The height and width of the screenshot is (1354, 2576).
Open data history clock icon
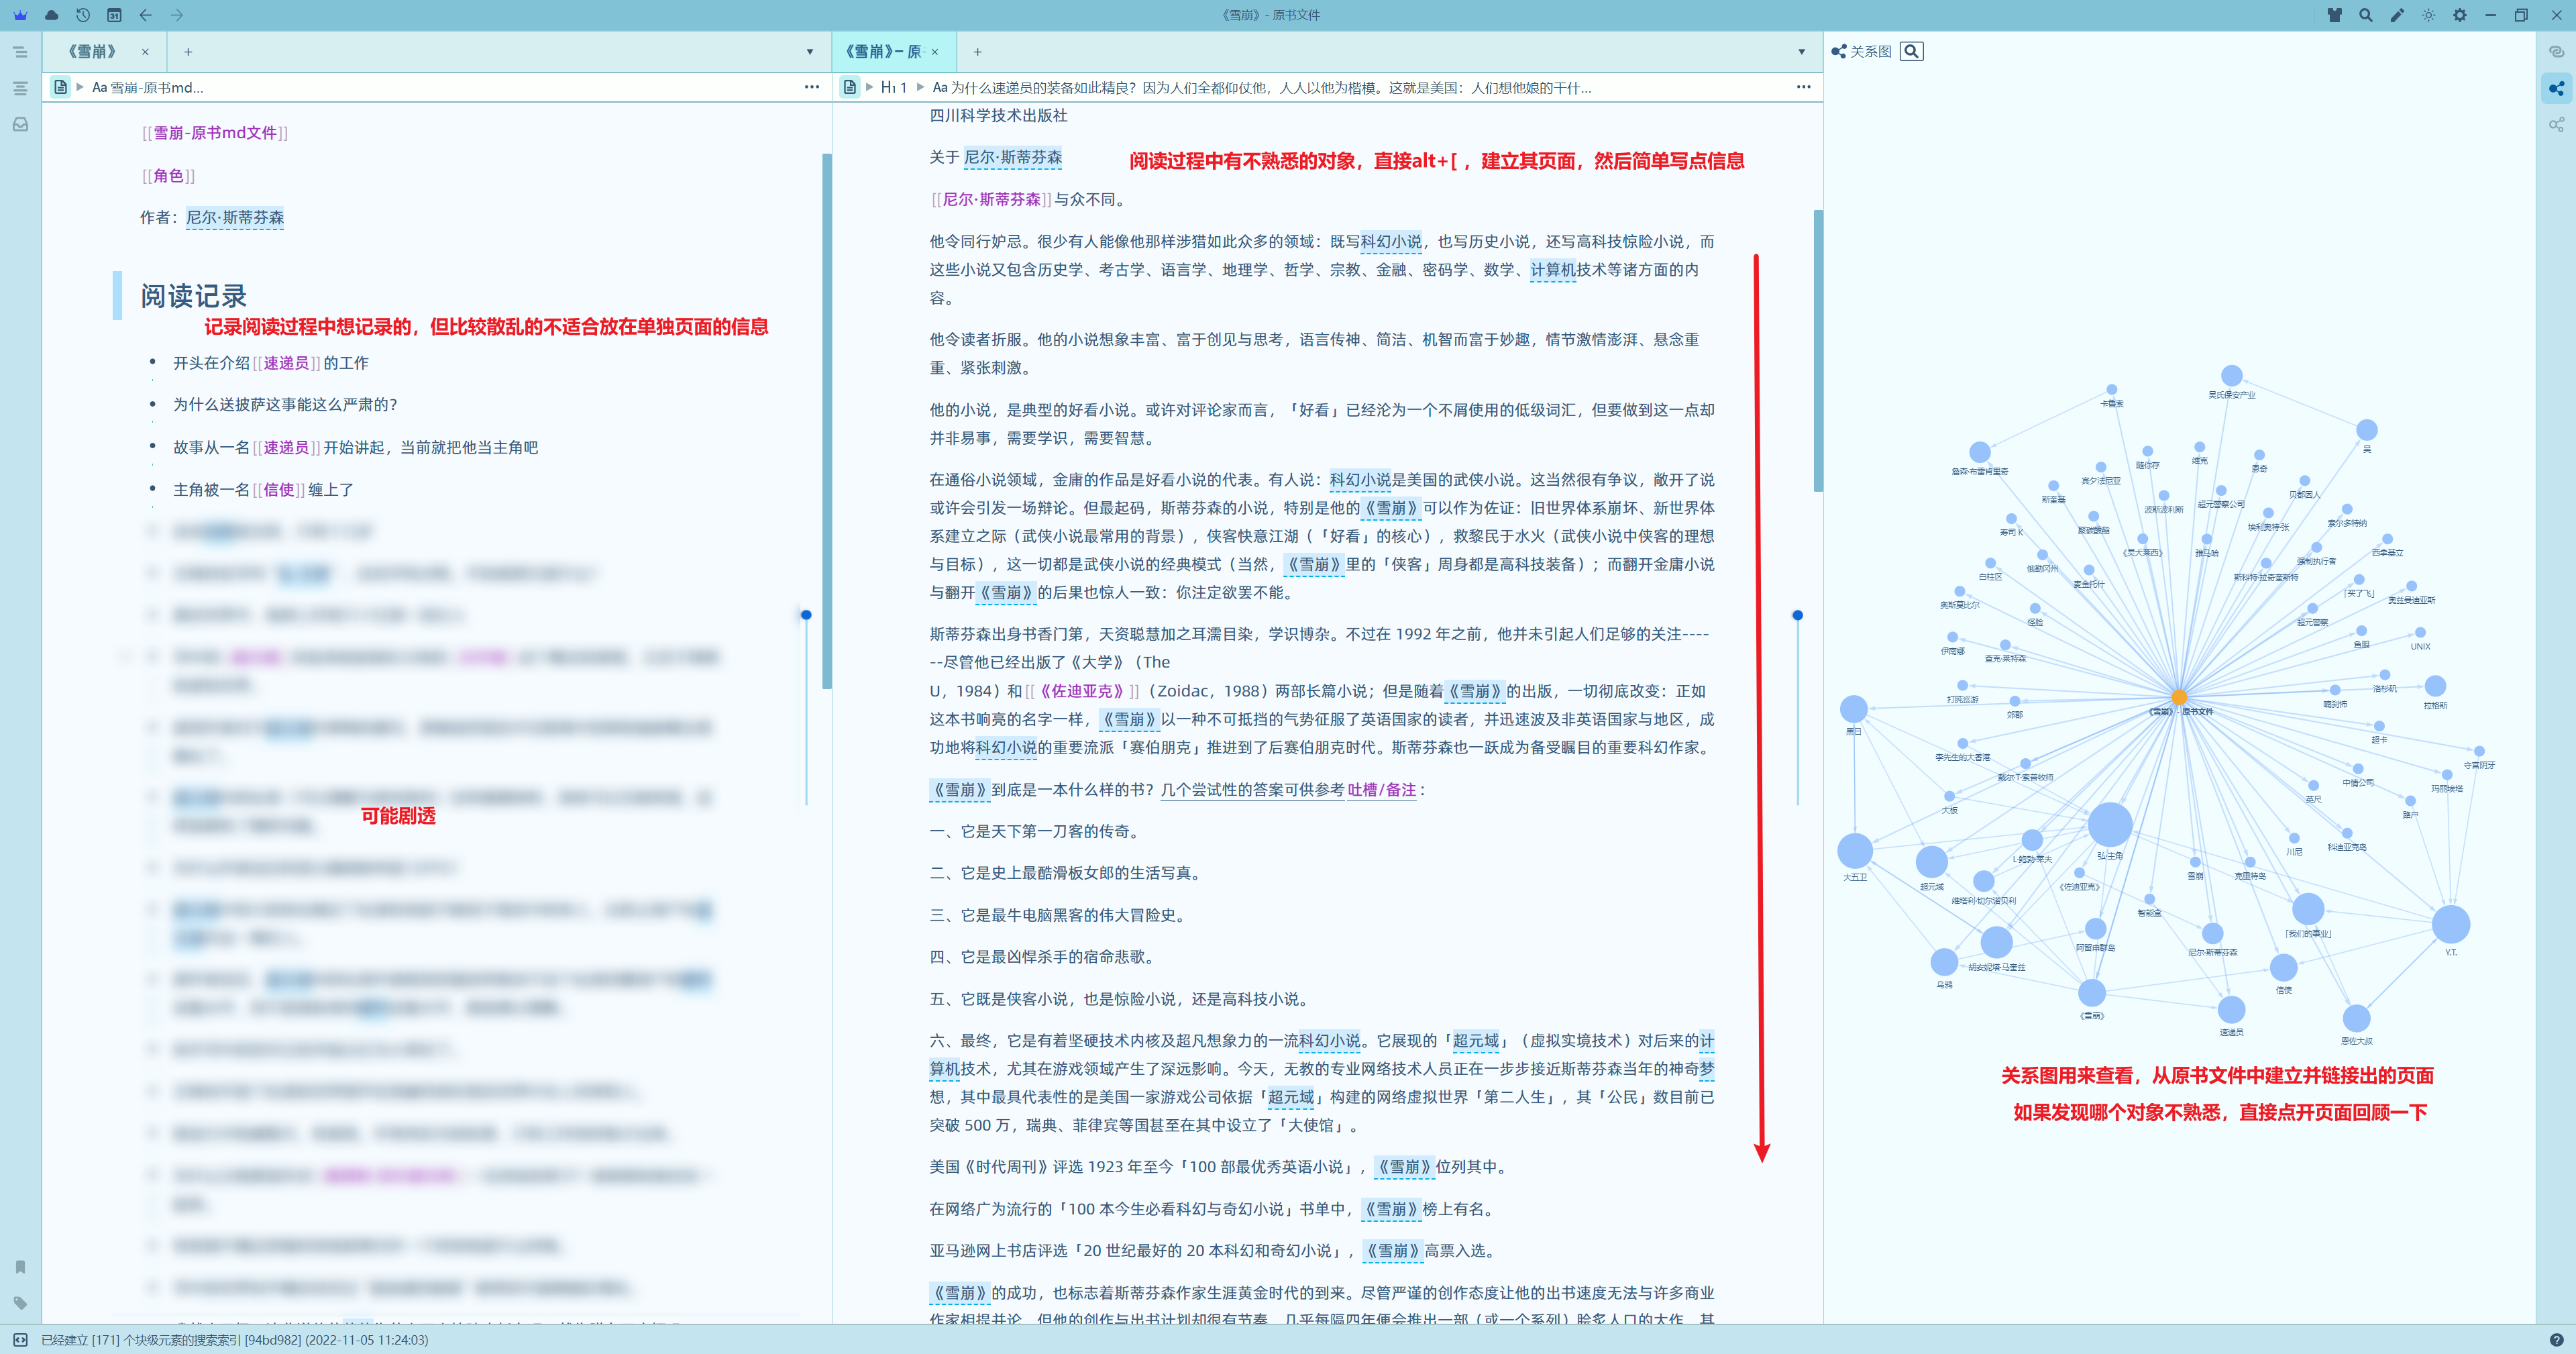coord(83,15)
